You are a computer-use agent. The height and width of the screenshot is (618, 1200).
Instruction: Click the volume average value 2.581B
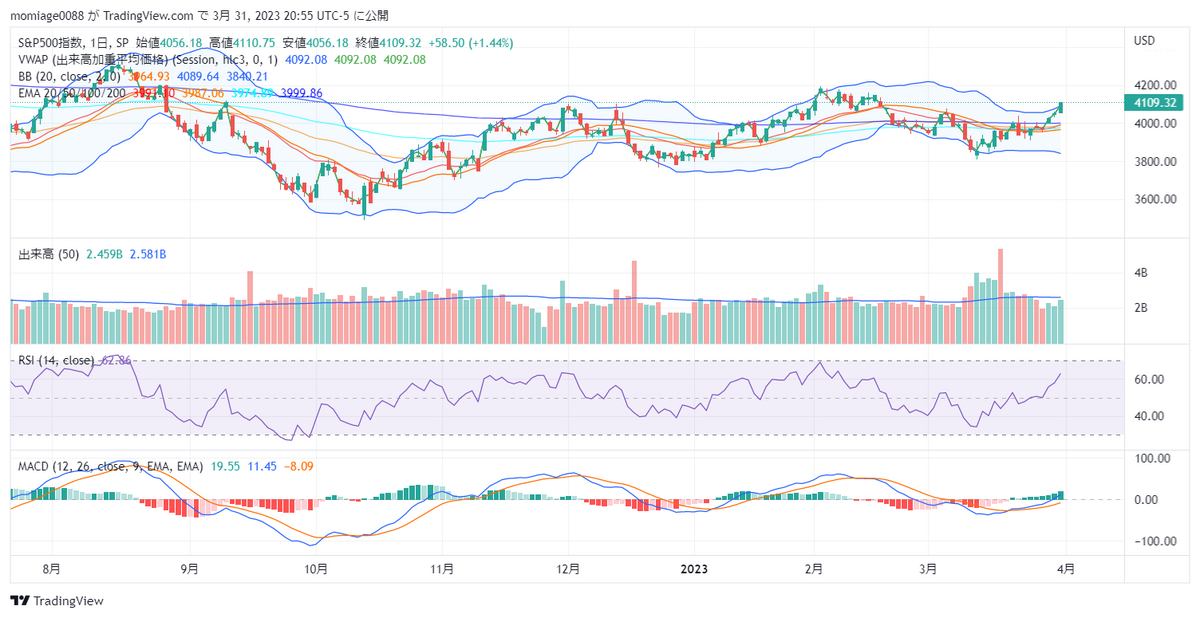click(x=147, y=255)
